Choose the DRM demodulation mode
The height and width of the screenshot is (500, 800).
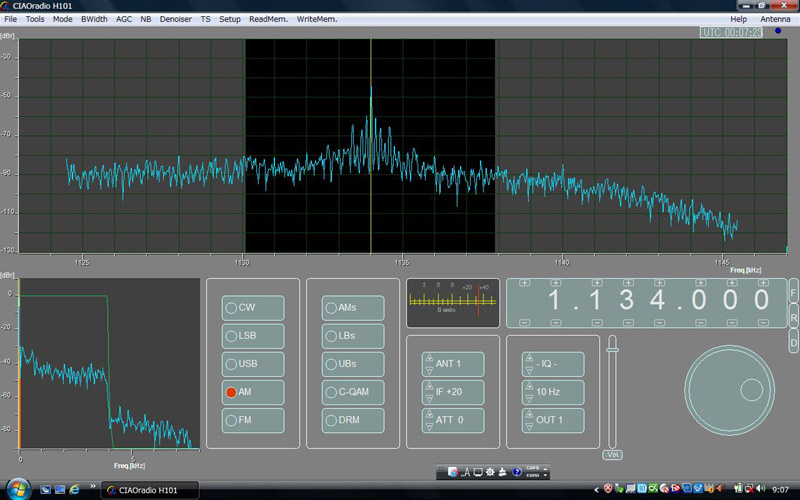pyautogui.click(x=329, y=420)
